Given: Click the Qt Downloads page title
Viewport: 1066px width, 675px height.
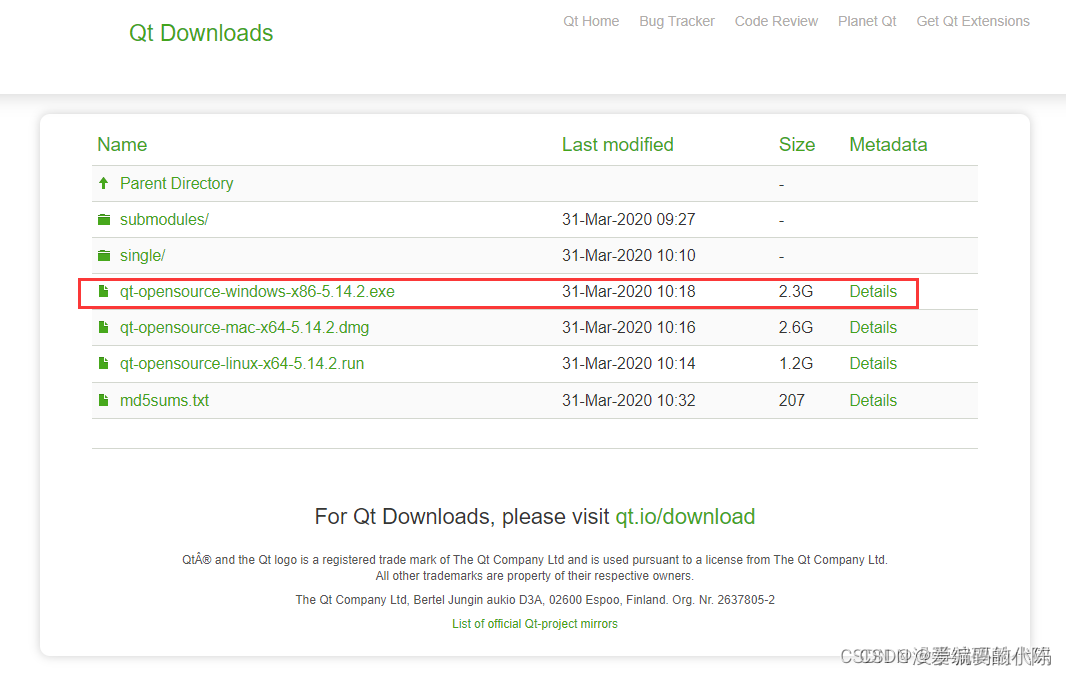Looking at the screenshot, I should click(201, 33).
